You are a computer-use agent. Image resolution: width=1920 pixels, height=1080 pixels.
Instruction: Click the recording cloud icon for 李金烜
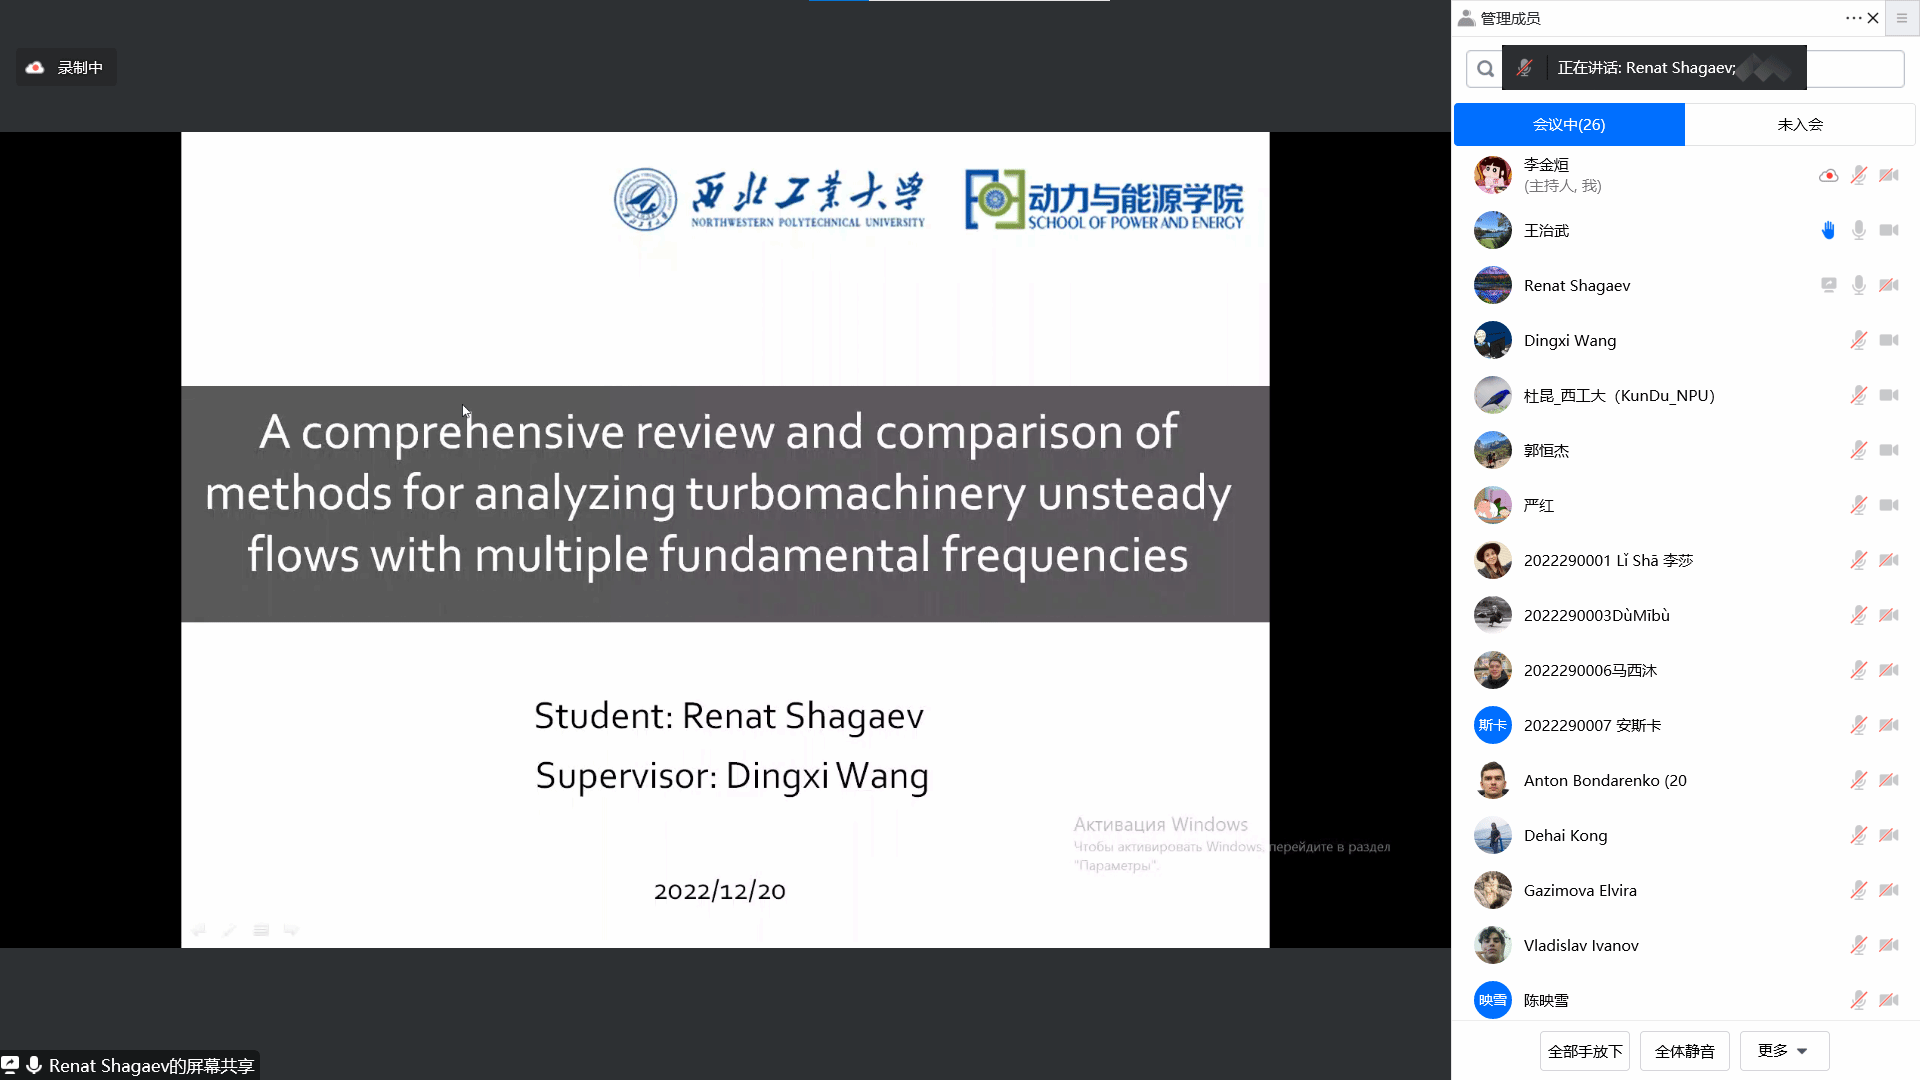tap(1828, 176)
